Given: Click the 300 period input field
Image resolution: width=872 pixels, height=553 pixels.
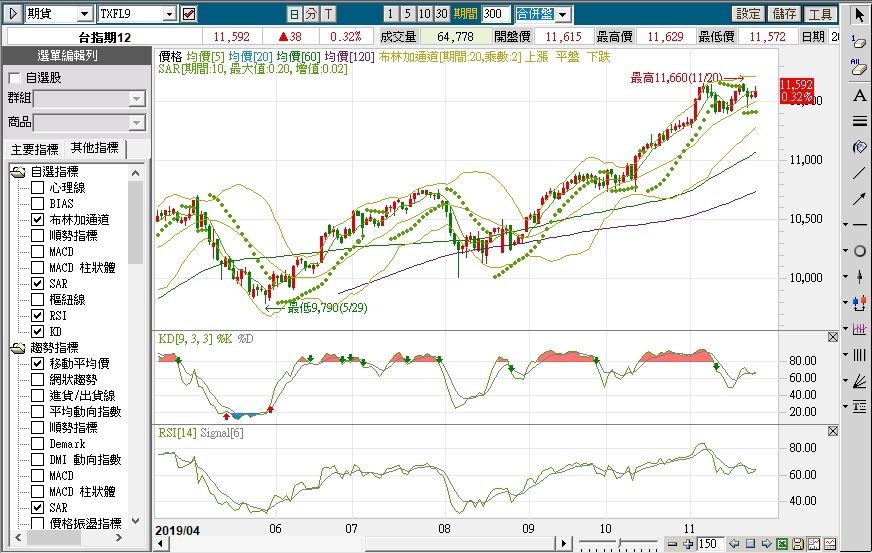Looking at the screenshot, I should (x=496, y=14).
